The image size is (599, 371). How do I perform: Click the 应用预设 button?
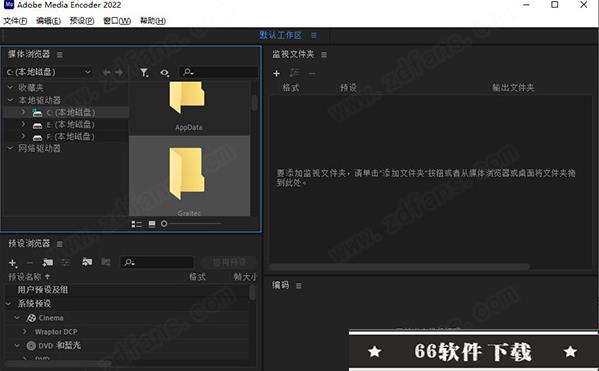click(x=229, y=262)
